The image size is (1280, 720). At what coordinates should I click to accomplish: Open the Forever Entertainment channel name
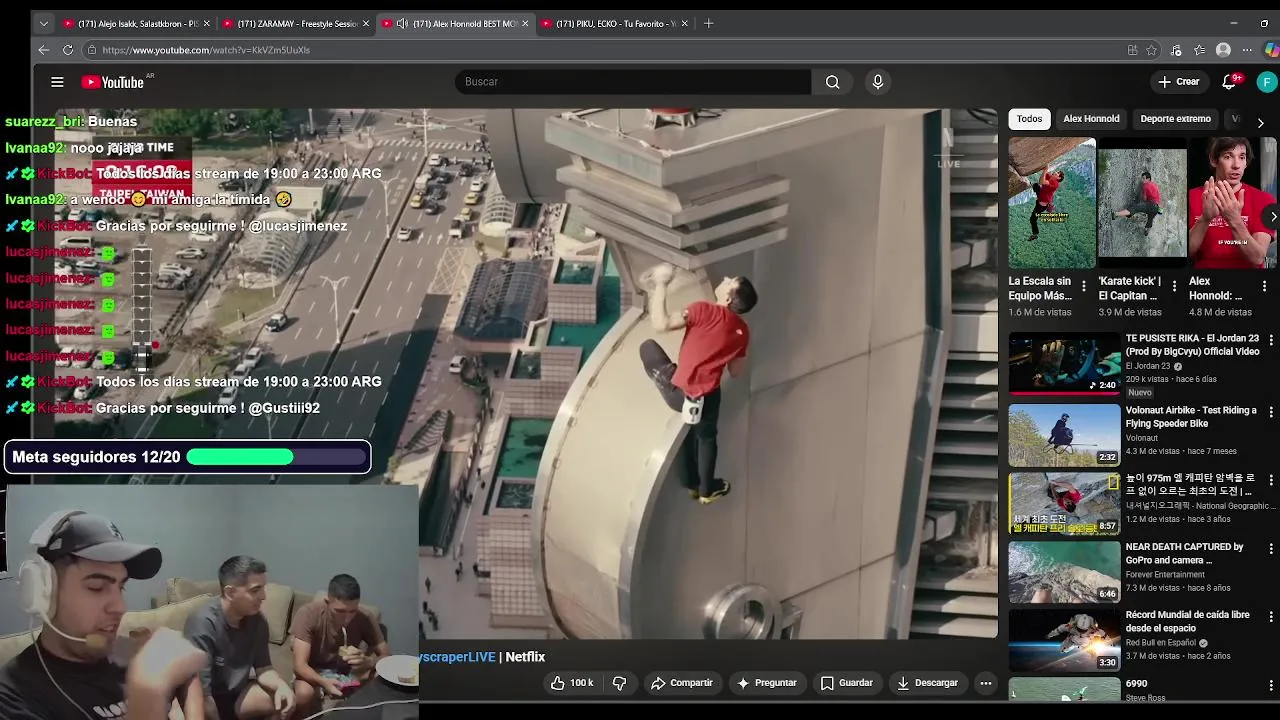click(x=1165, y=575)
